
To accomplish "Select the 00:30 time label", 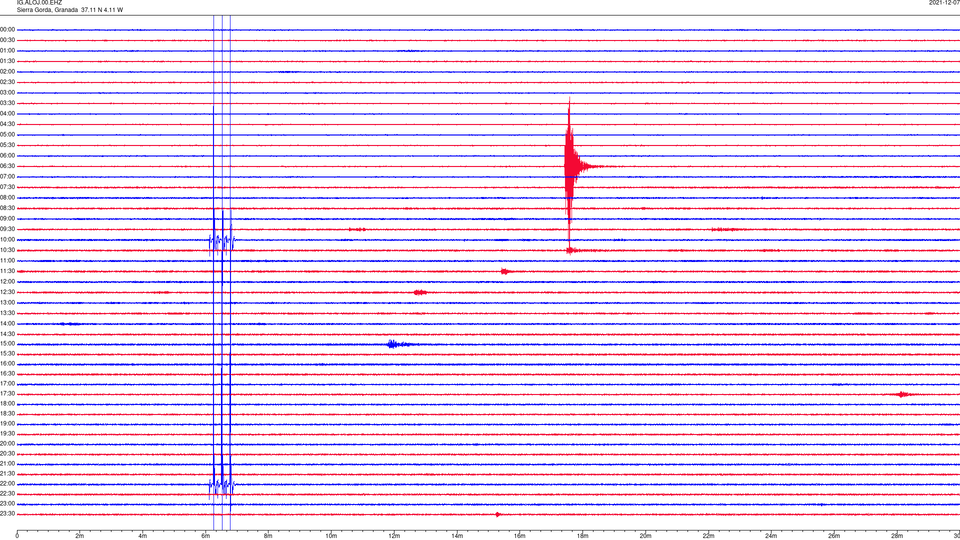I will 8,40.
